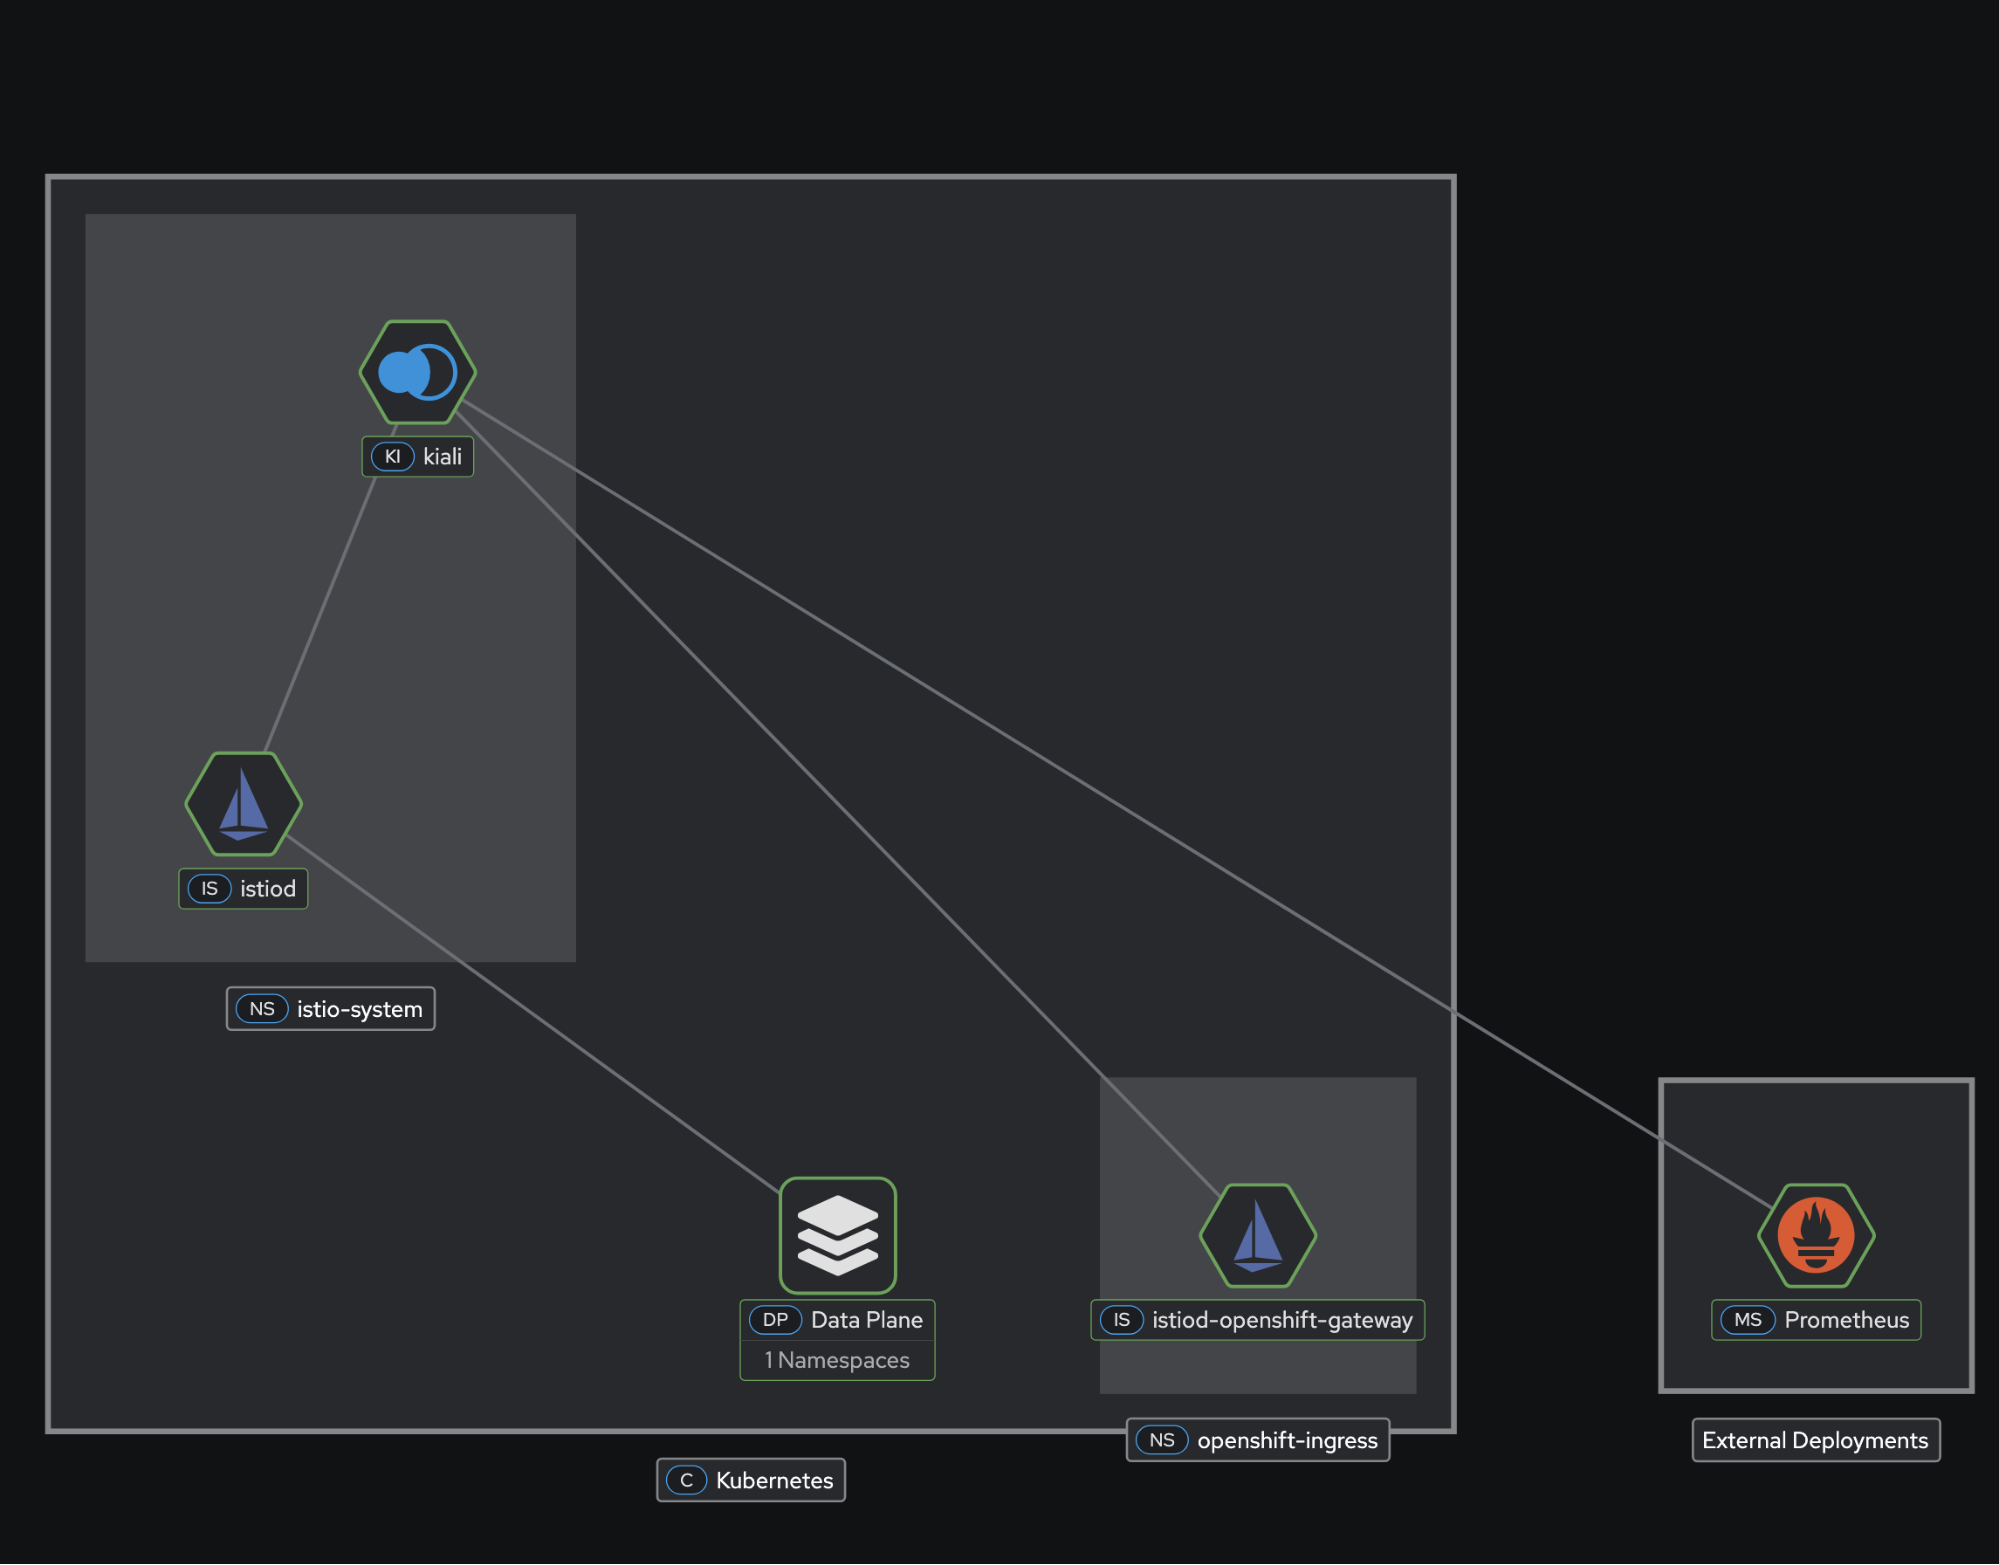Click the Kubernetes cluster label
The width and height of the screenshot is (1999, 1565).
coord(774,1481)
